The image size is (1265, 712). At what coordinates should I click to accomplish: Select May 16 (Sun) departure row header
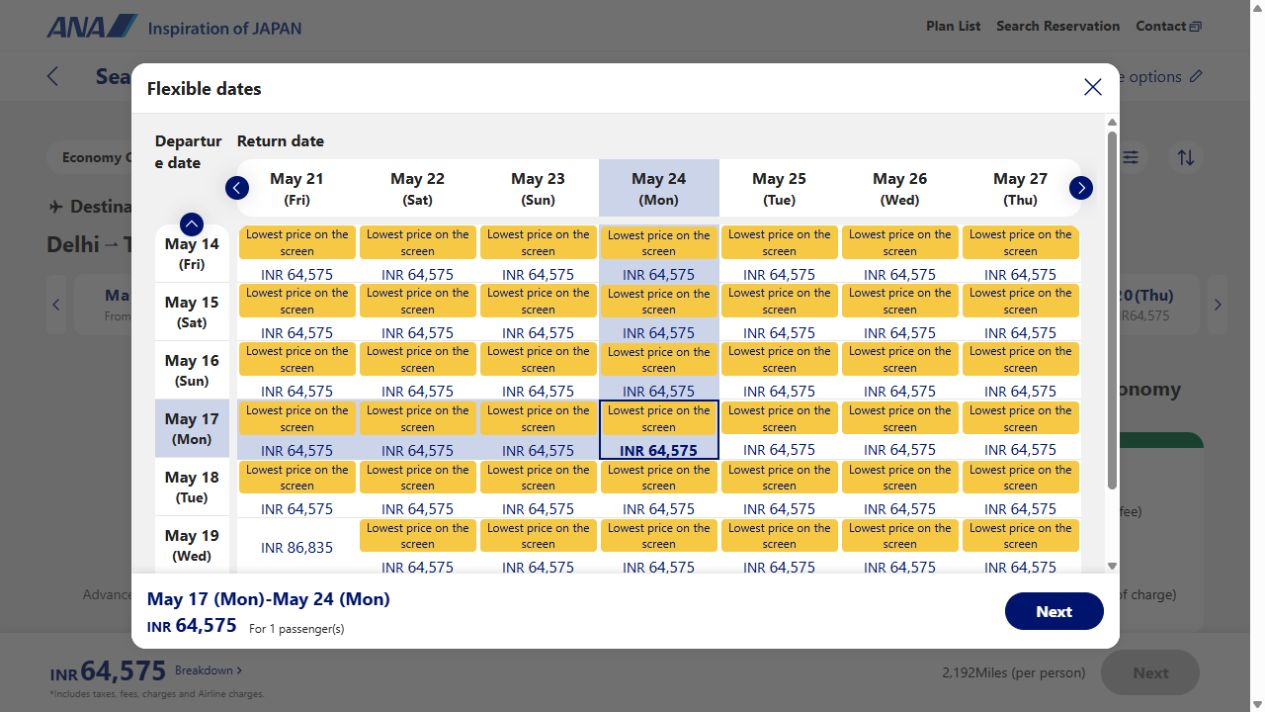tap(192, 370)
